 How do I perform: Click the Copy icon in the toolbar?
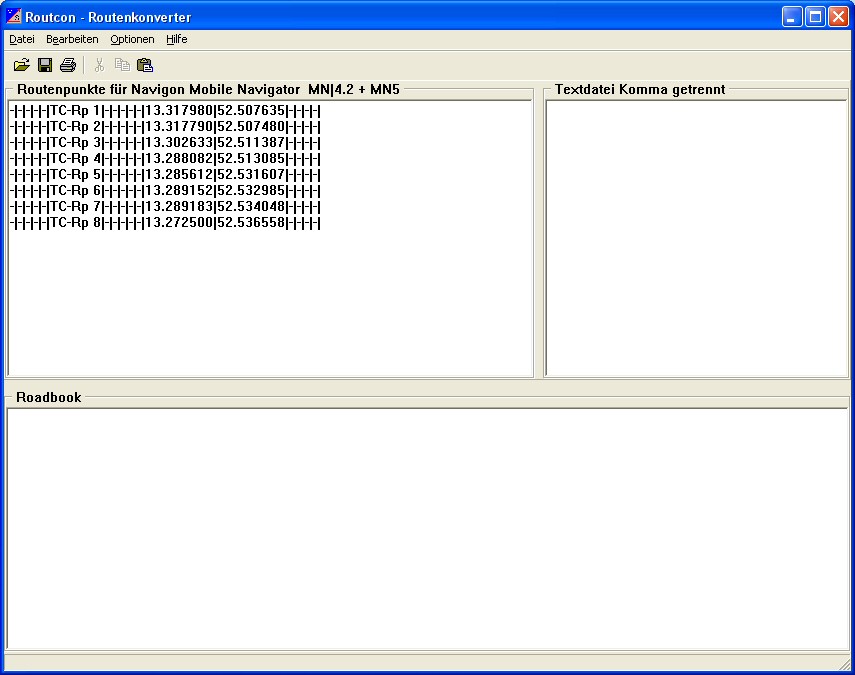(122, 65)
